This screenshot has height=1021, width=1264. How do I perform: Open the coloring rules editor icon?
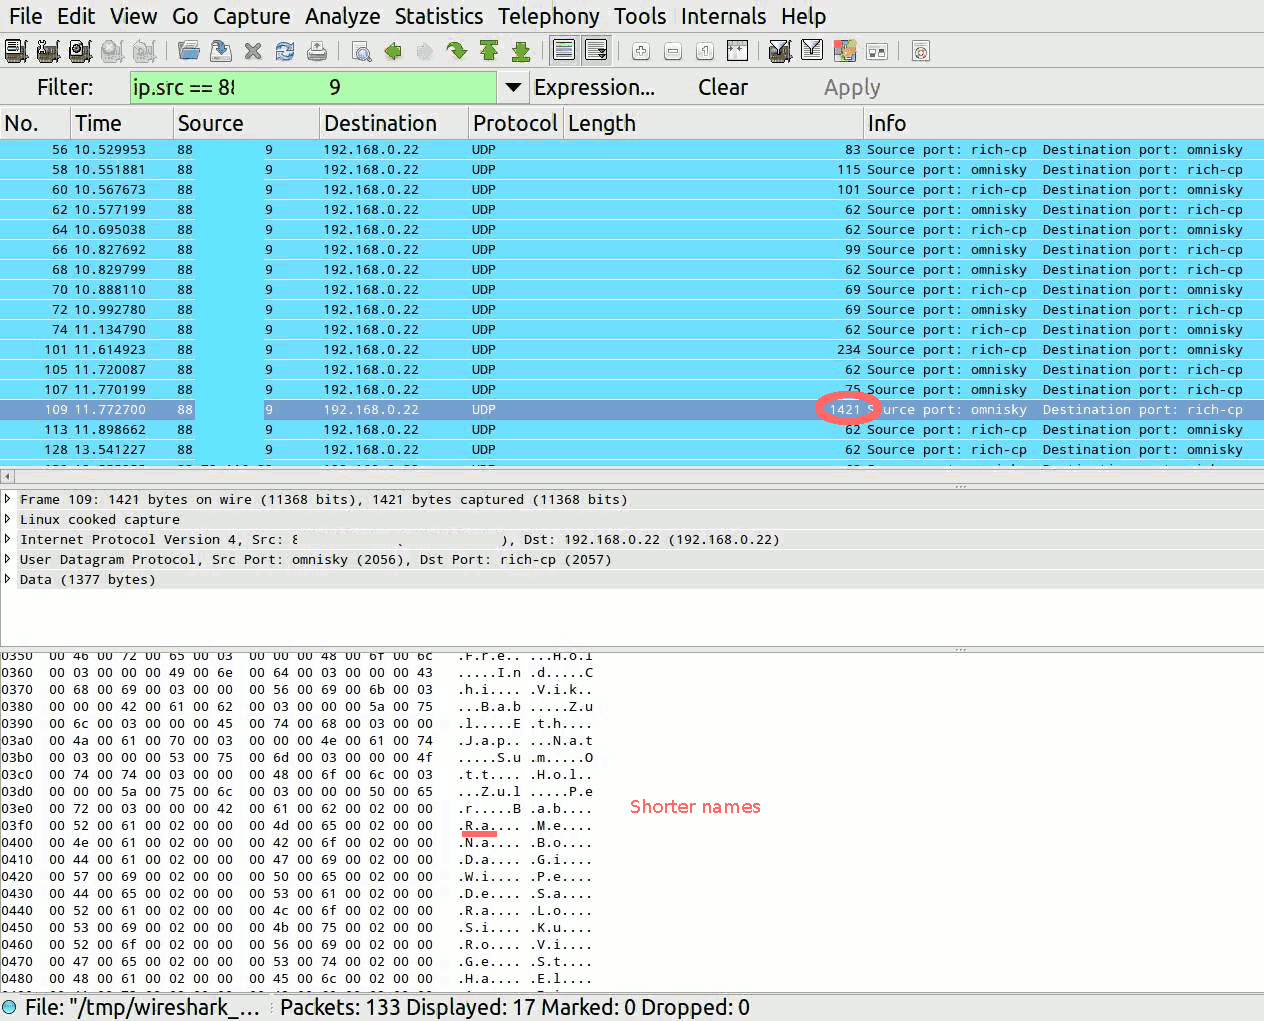tap(845, 51)
